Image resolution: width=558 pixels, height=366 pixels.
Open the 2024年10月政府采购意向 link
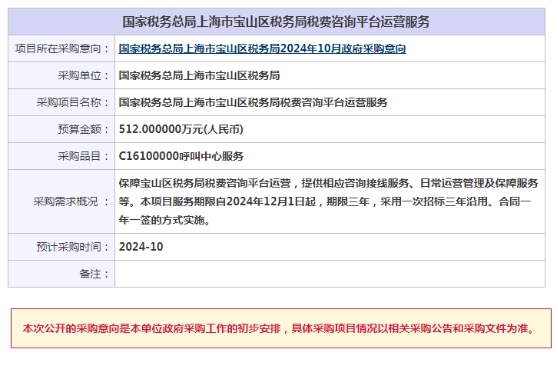(262, 49)
